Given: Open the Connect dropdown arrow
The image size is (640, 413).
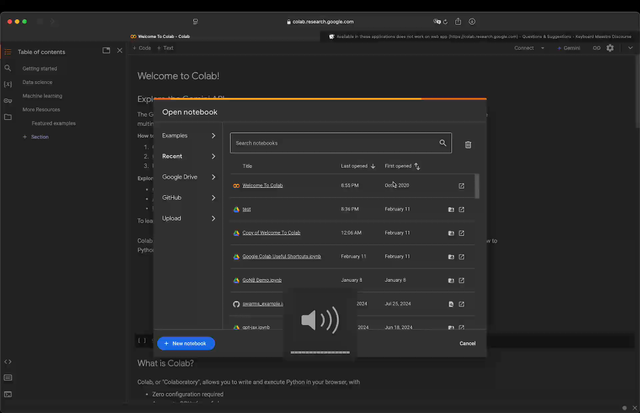Looking at the screenshot, I should click(x=542, y=48).
